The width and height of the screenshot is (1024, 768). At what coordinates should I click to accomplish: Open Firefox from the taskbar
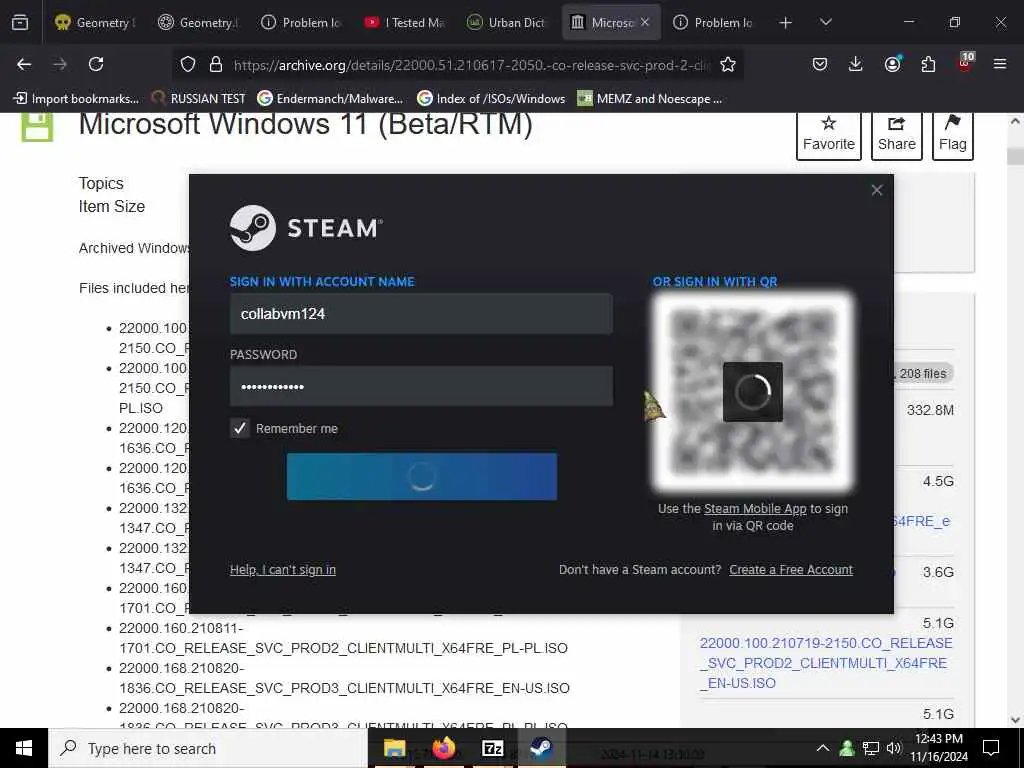pyautogui.click(x=443, y=748)
